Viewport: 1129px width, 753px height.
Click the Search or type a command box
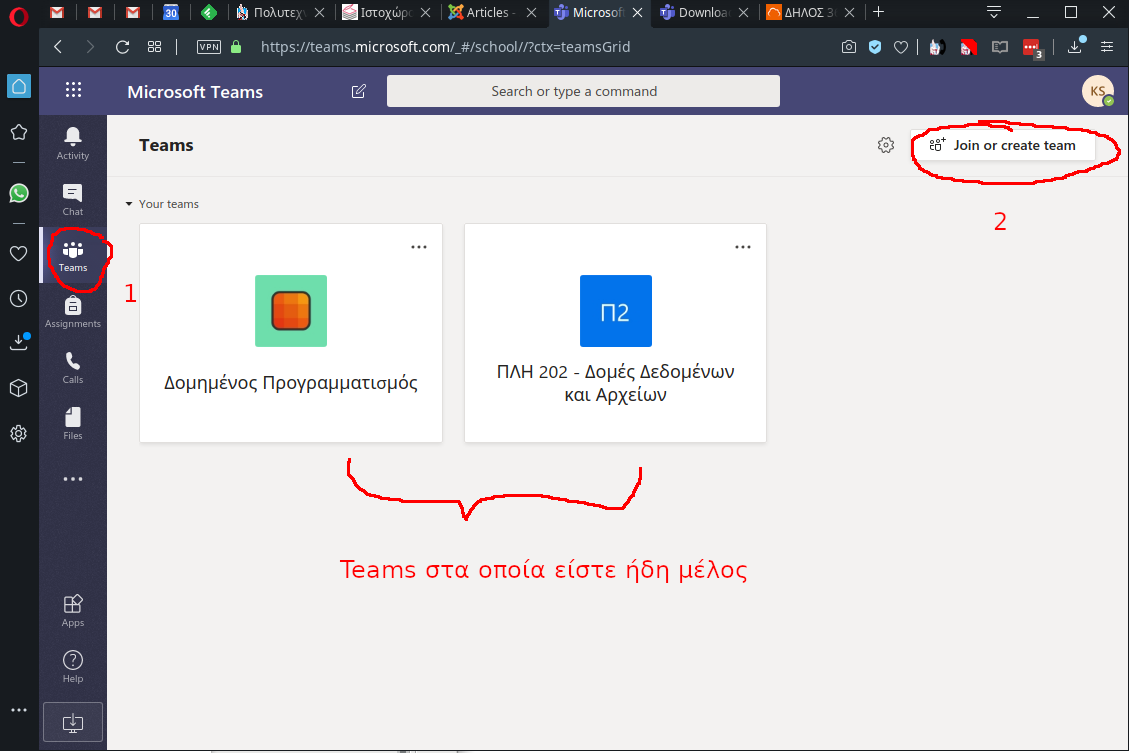coord(583,91)
